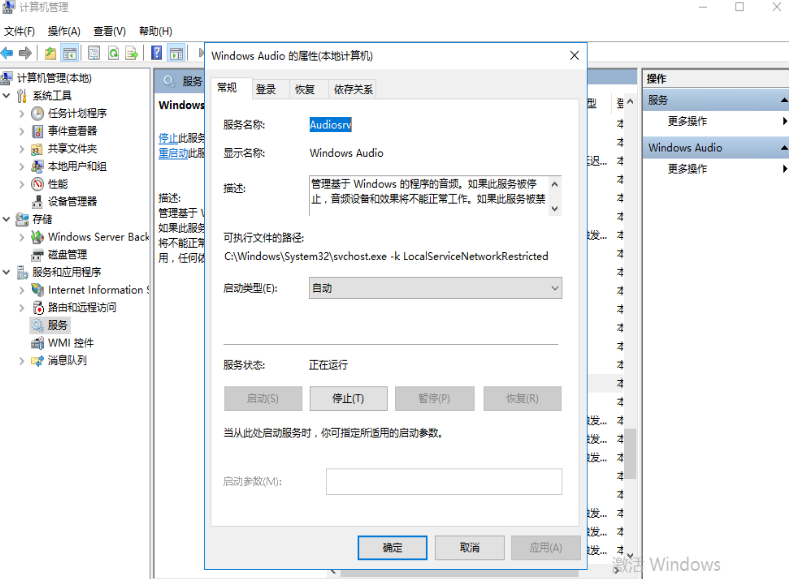This screenshot has height=579, width=789.
Task: Open the 文件(F) menu
Action: point(19,31)
